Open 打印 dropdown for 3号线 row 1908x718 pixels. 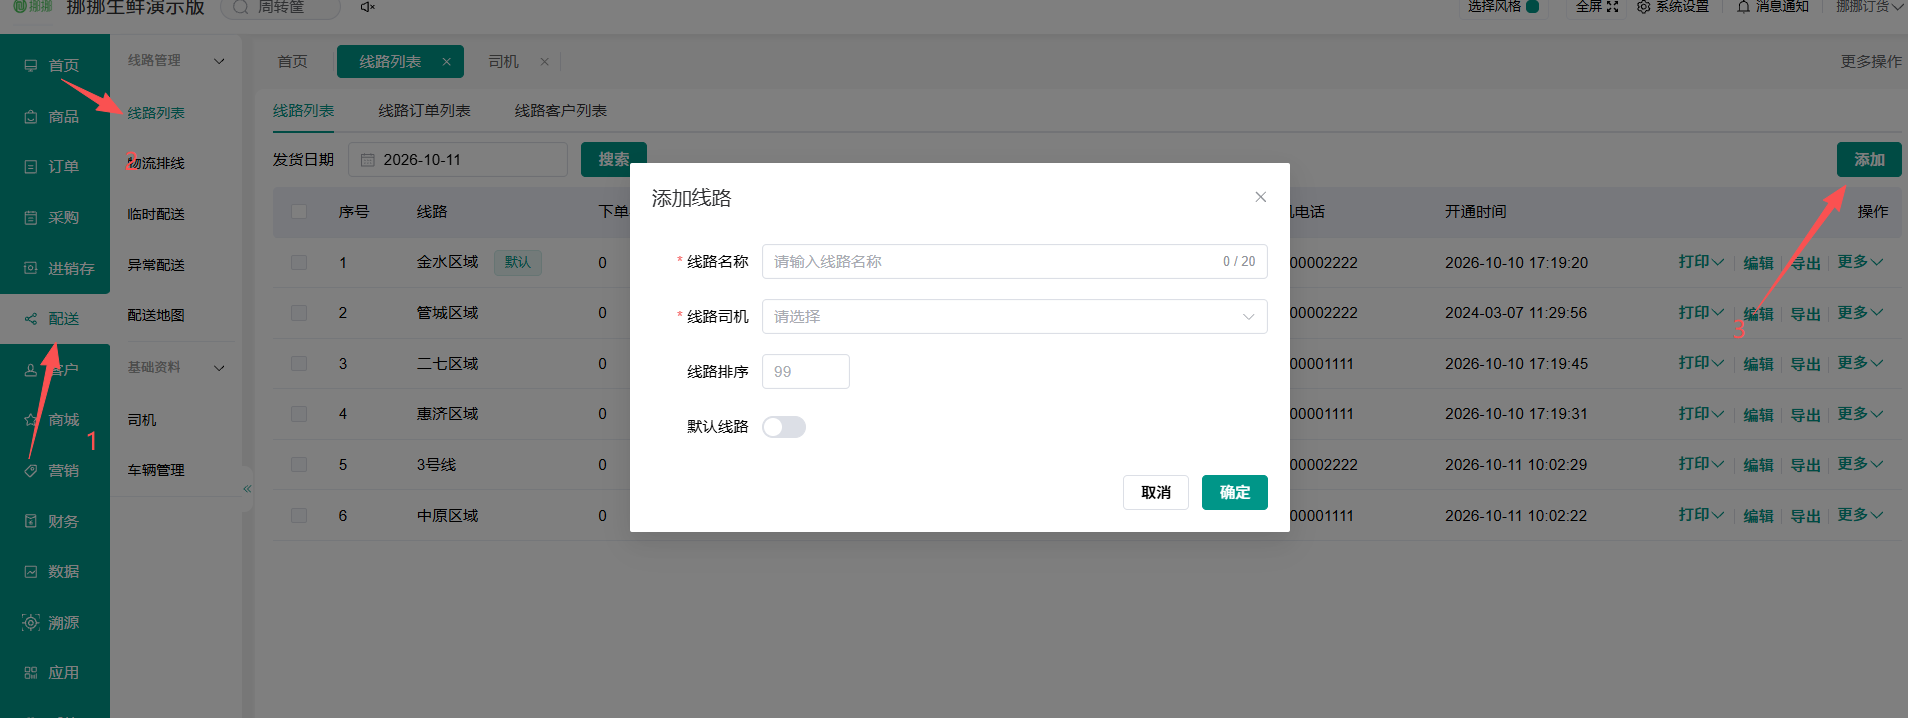click(1701, 464)
